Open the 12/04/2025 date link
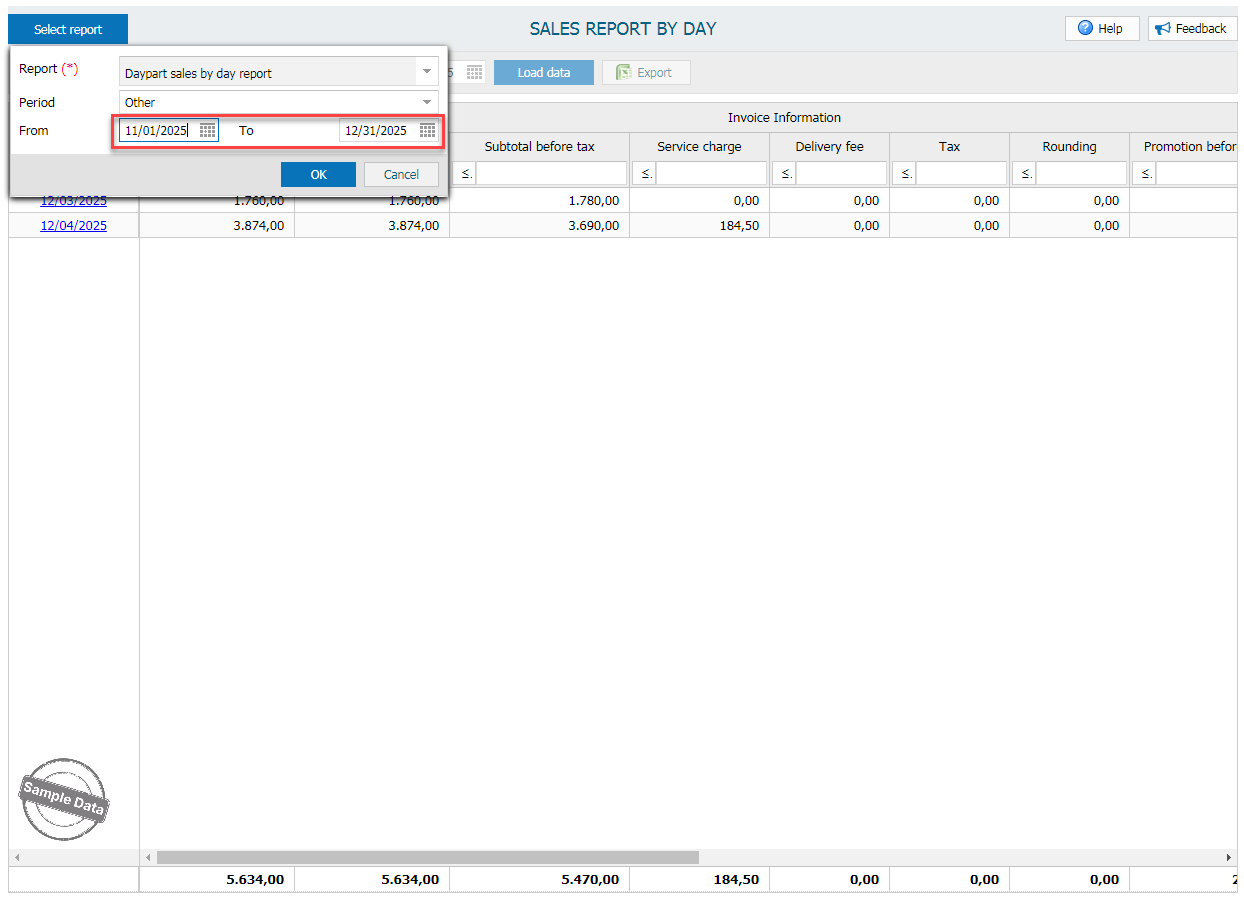The width and height of the screenshot is (1244, 899). pyautogui.click(x=73, y=226)
